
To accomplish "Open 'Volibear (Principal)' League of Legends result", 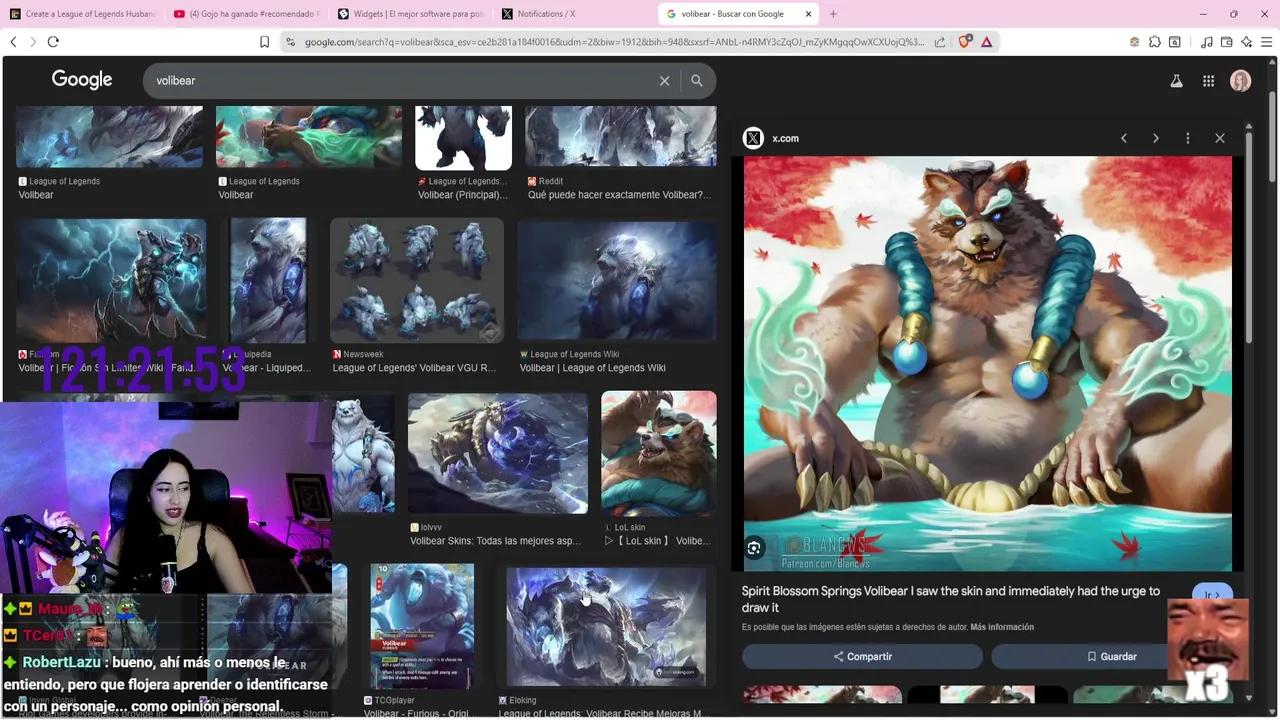I will (464, 195).
